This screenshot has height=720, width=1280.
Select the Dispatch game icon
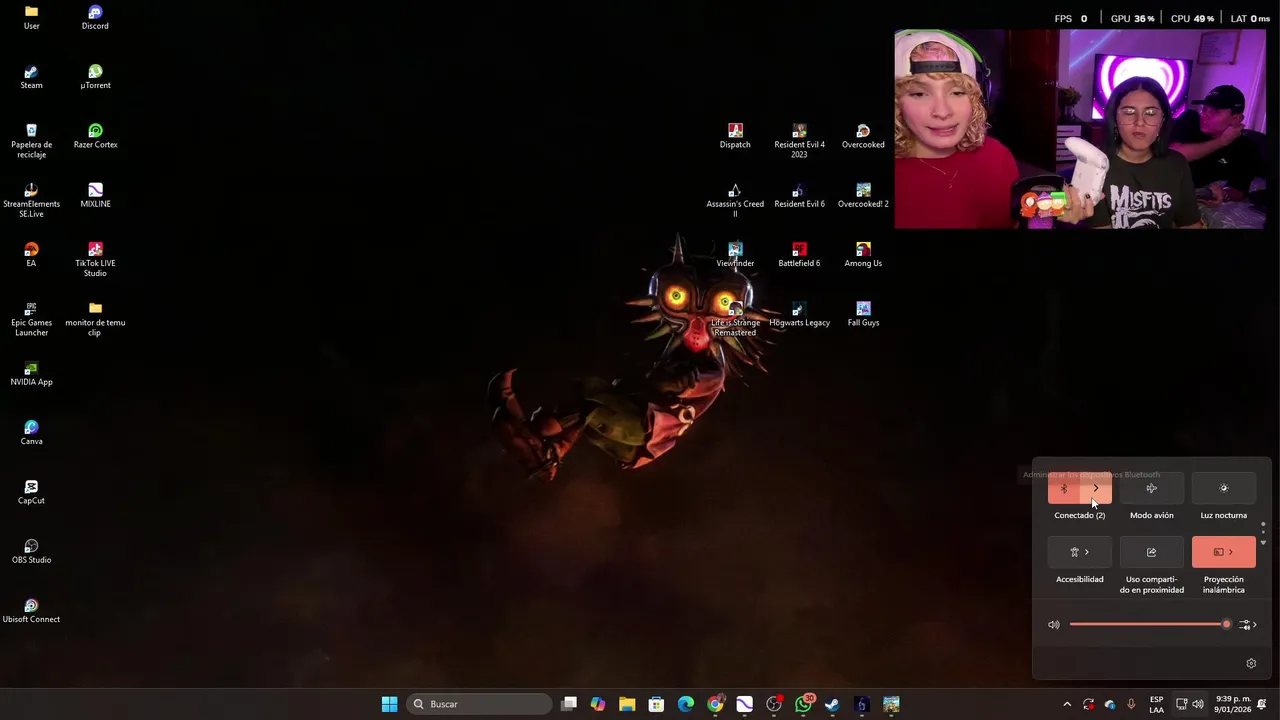tap(735, 136)
